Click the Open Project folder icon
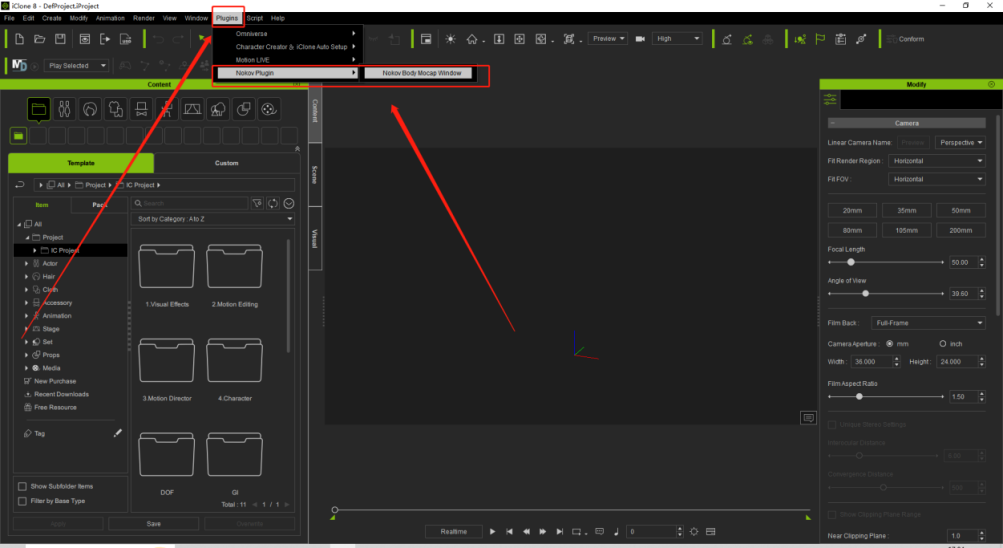This screenshot has width=1003, height=548. coord(40,39)
